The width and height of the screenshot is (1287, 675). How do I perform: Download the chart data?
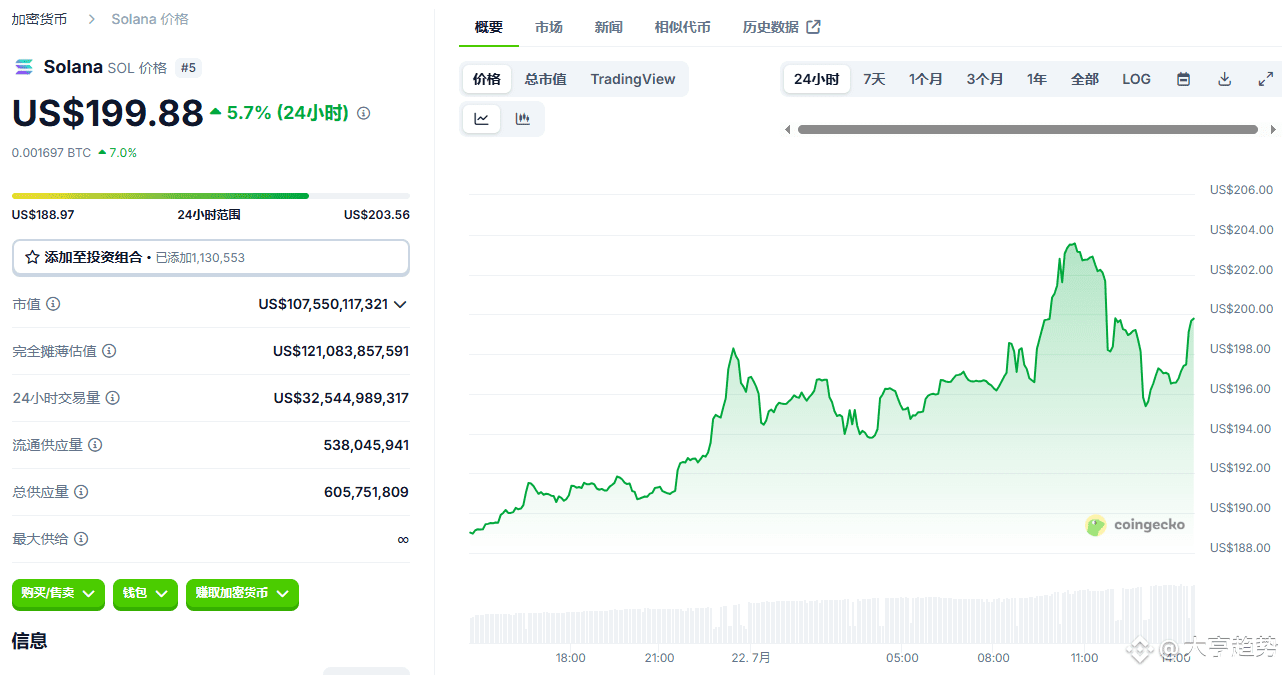pyautogui.click(x=1224, y=79)
